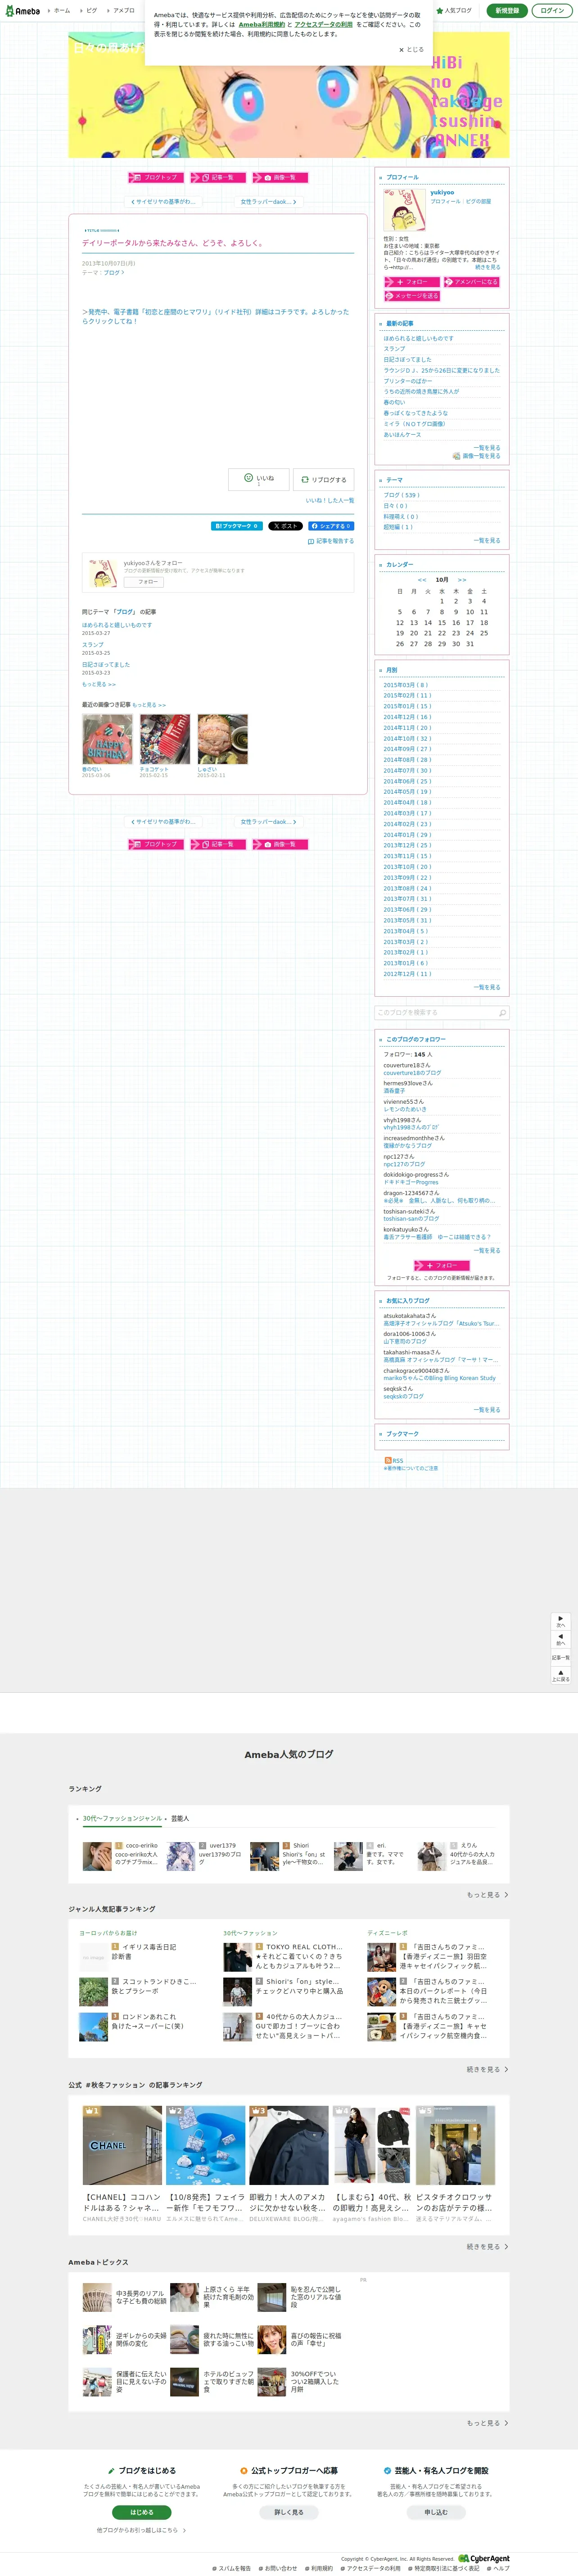
Task: Open ヘルプ in the footer
Action: (498, 2568)
